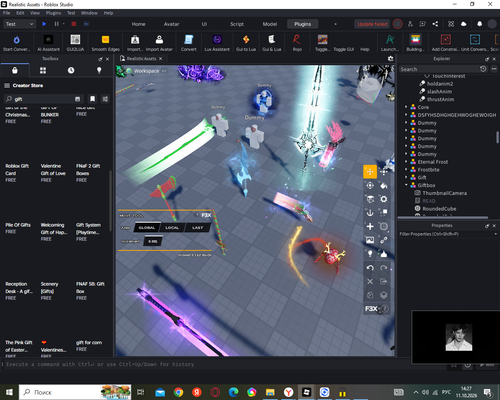Viewport: 500px width, 400px height.
Task: Select the F3X New Part tool
Action: point(370,226)
